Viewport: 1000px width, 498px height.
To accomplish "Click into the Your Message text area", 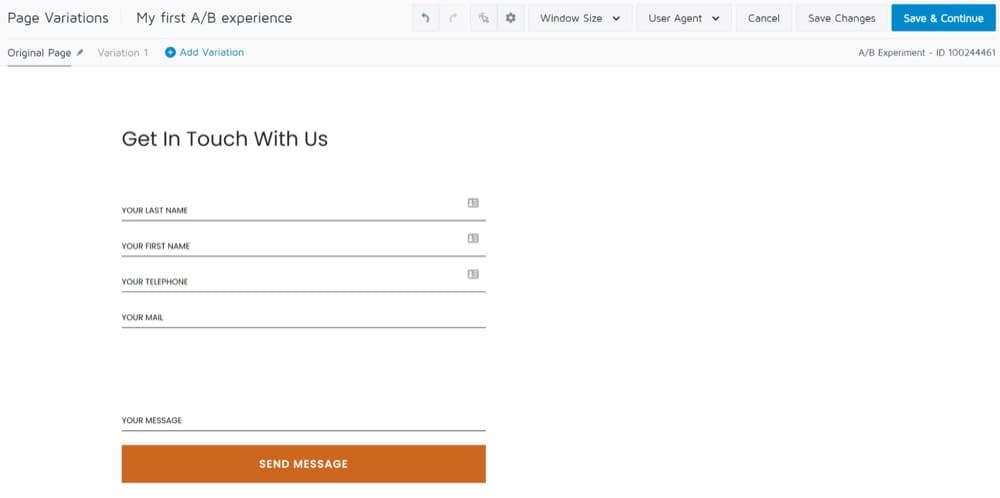I will pos(304,385).
